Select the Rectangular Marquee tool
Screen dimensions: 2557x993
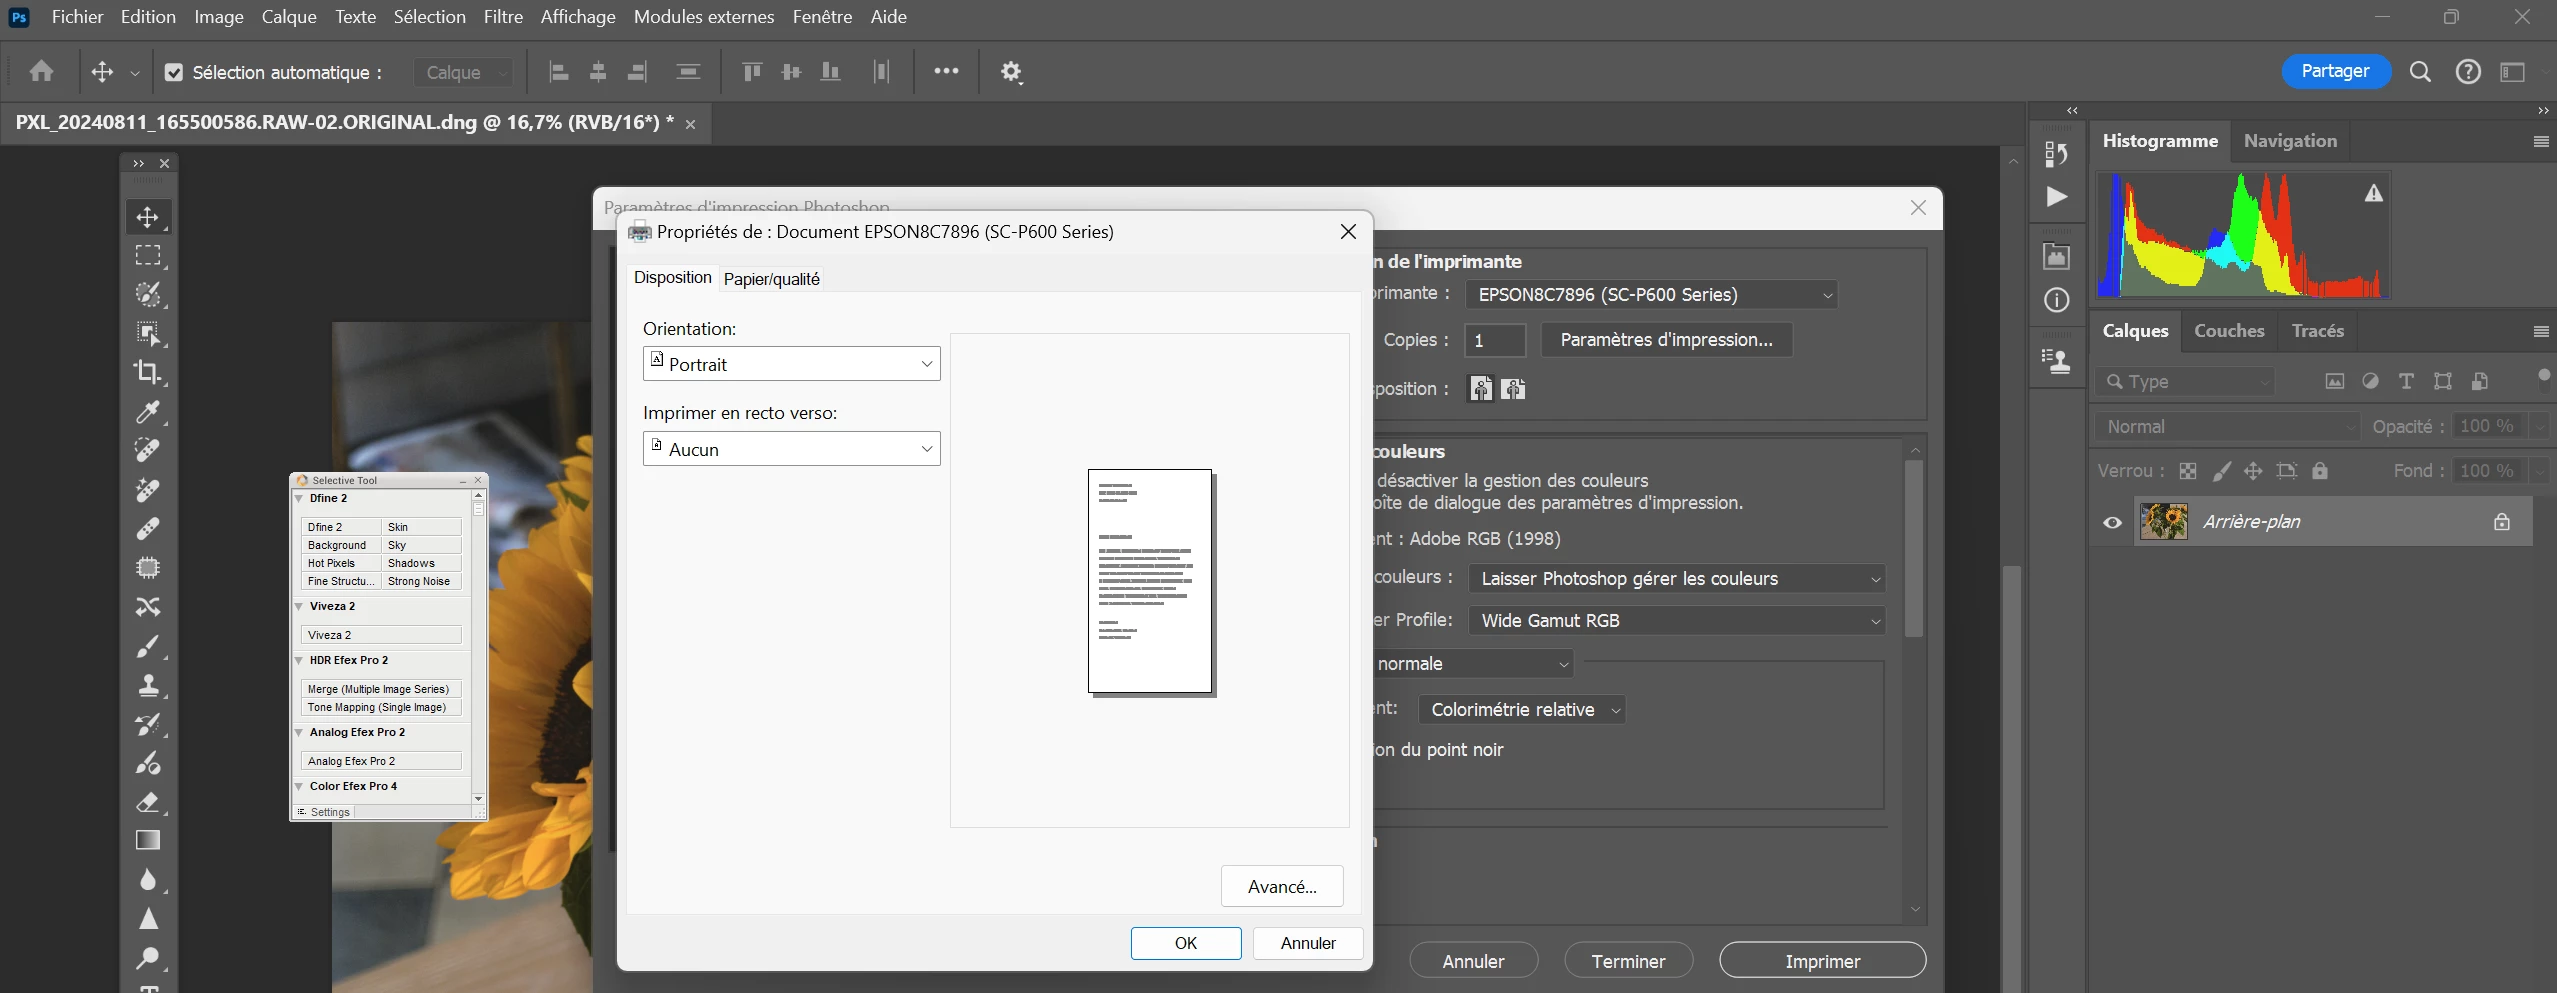[x=148, y=255]
